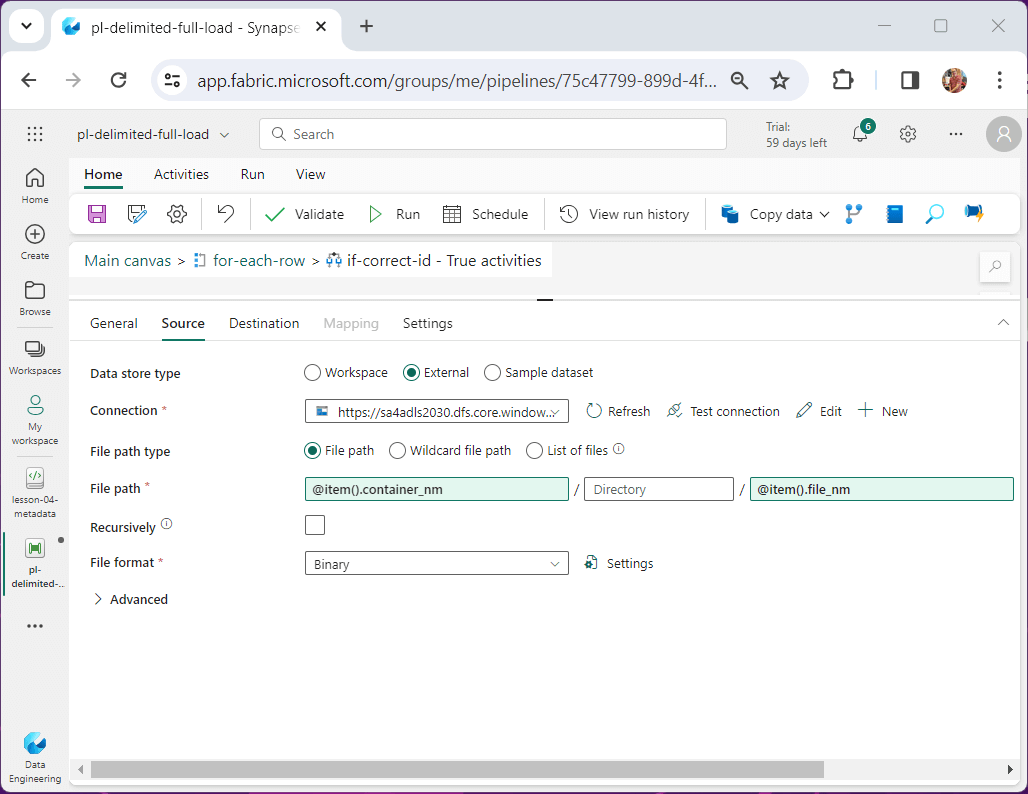Viewport: 1028px width, 794px height.
Task: Click the Notebook activity icon in toolbar
Action: (894, 214)
